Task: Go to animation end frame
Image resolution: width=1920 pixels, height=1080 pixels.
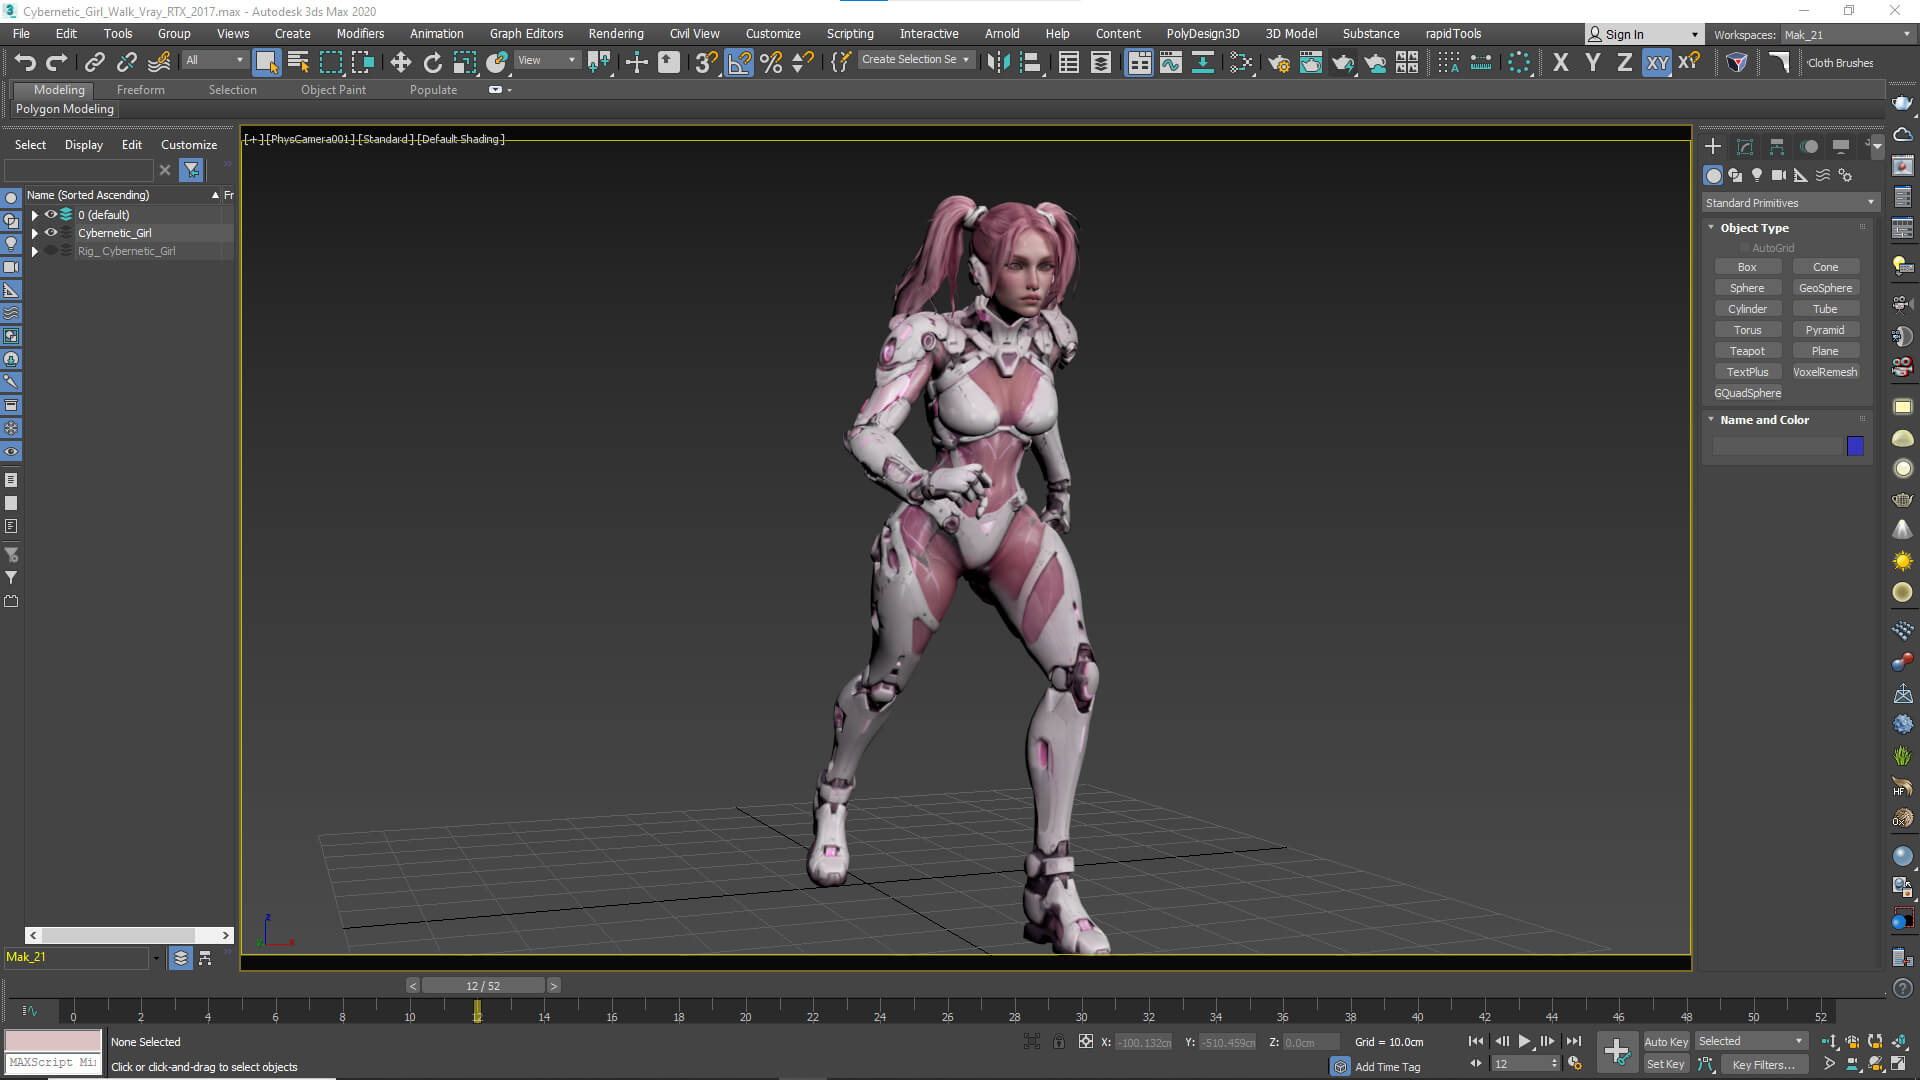Action: pos(1574,1041)
